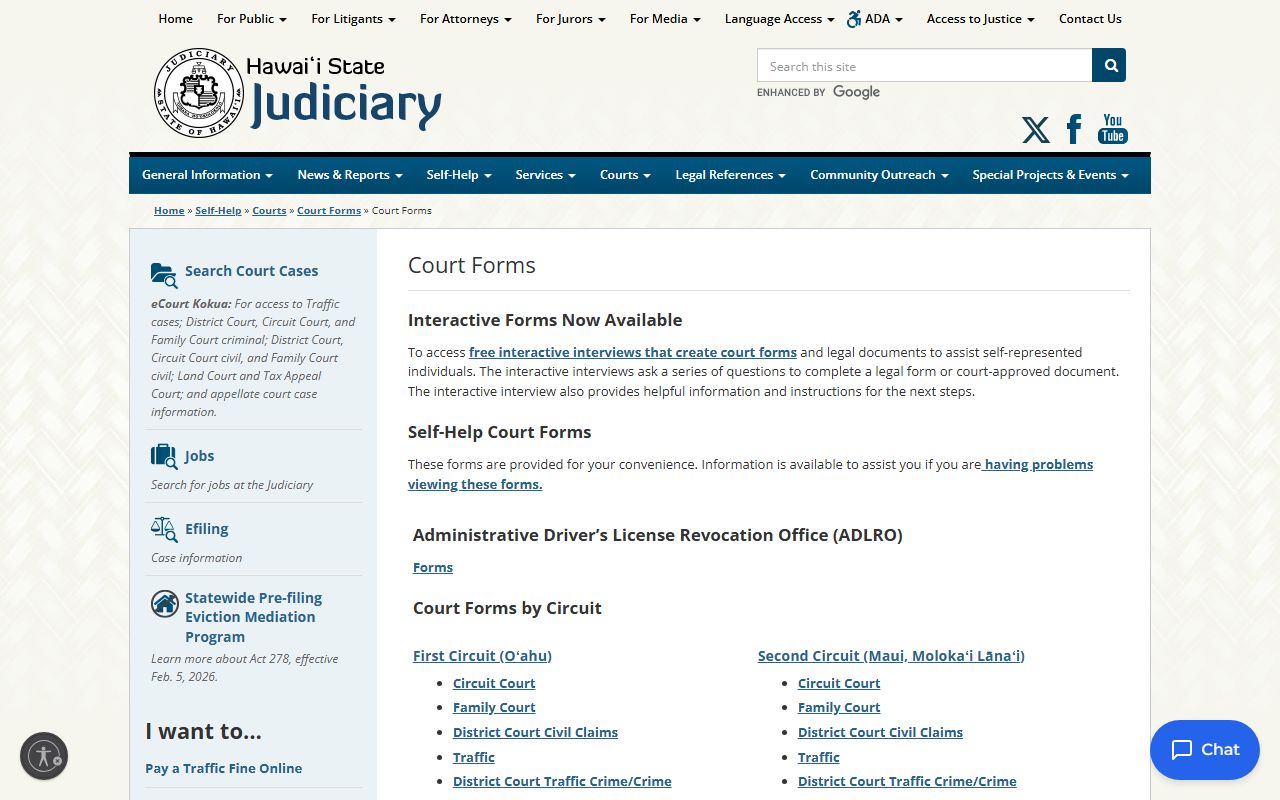
Task: Open the Chat widget
Action: click(x=1205, y=750)
